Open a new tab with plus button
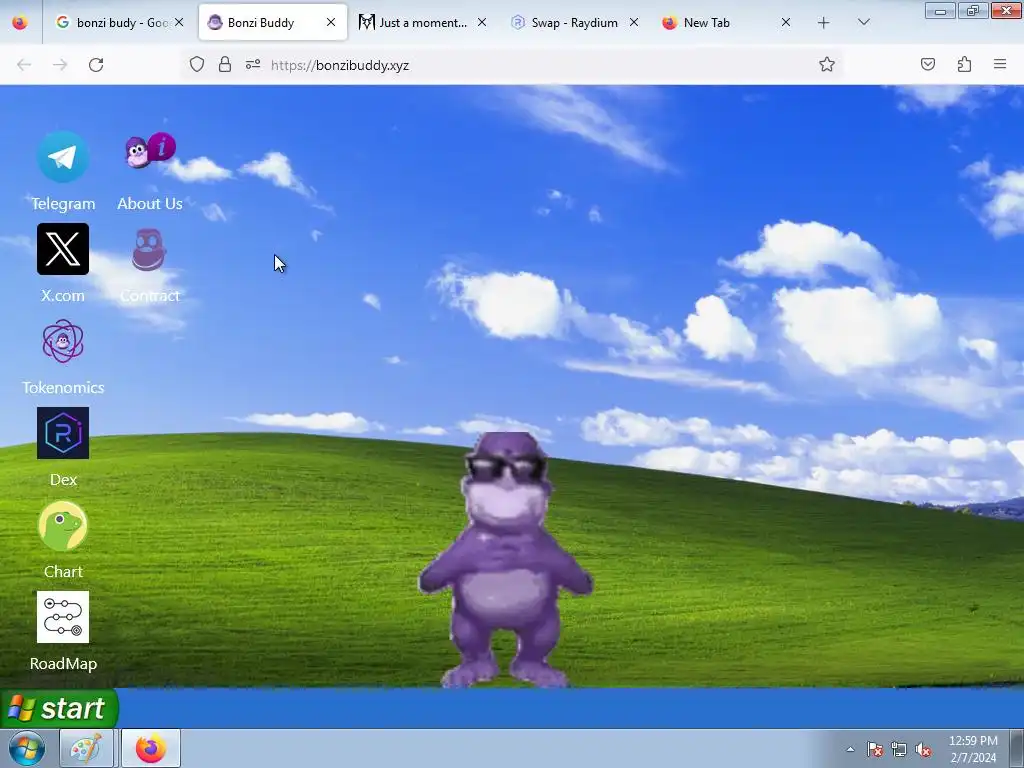Viewport: 1024px width, 768px height. point(824,23)
